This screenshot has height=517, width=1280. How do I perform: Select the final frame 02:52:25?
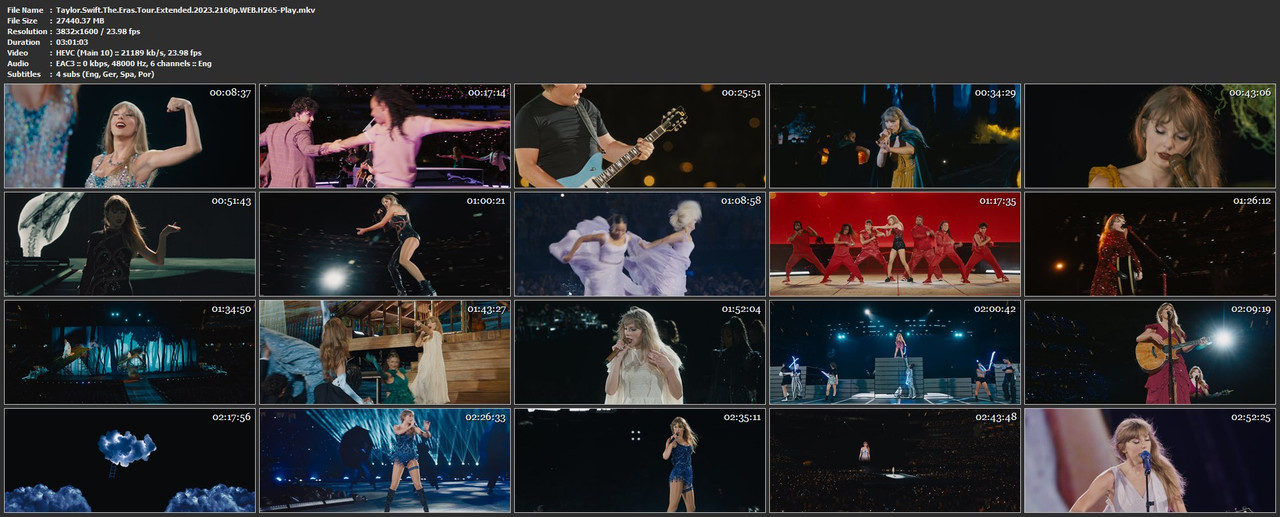[1150, 460]
